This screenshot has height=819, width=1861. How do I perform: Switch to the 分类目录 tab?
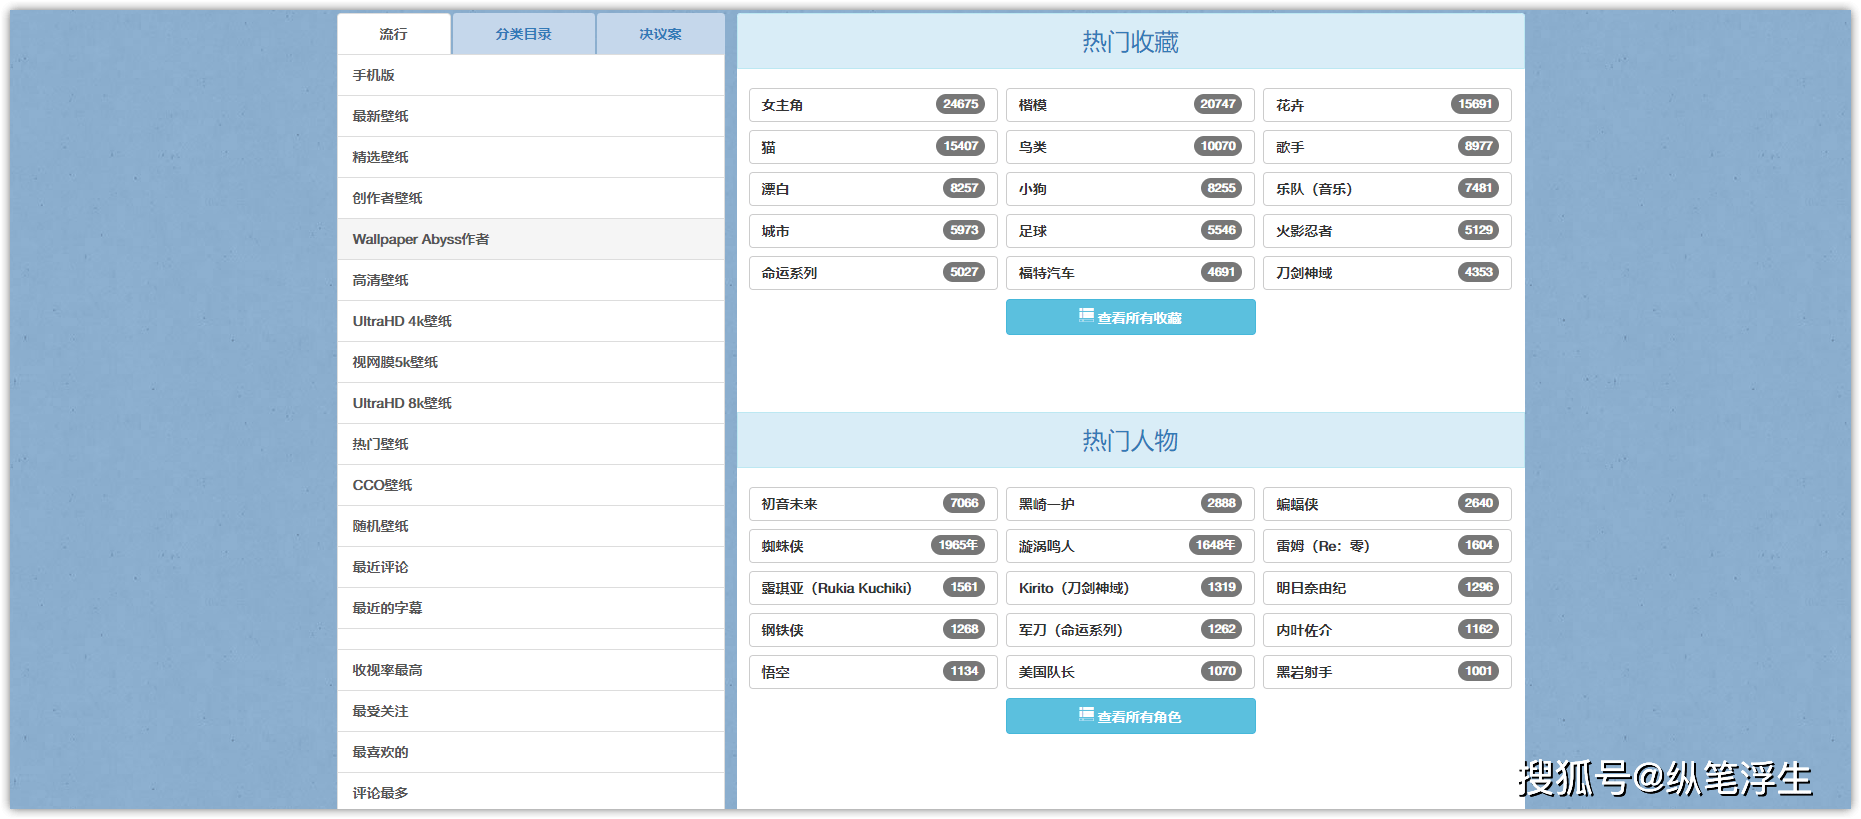tap(523, 34)
